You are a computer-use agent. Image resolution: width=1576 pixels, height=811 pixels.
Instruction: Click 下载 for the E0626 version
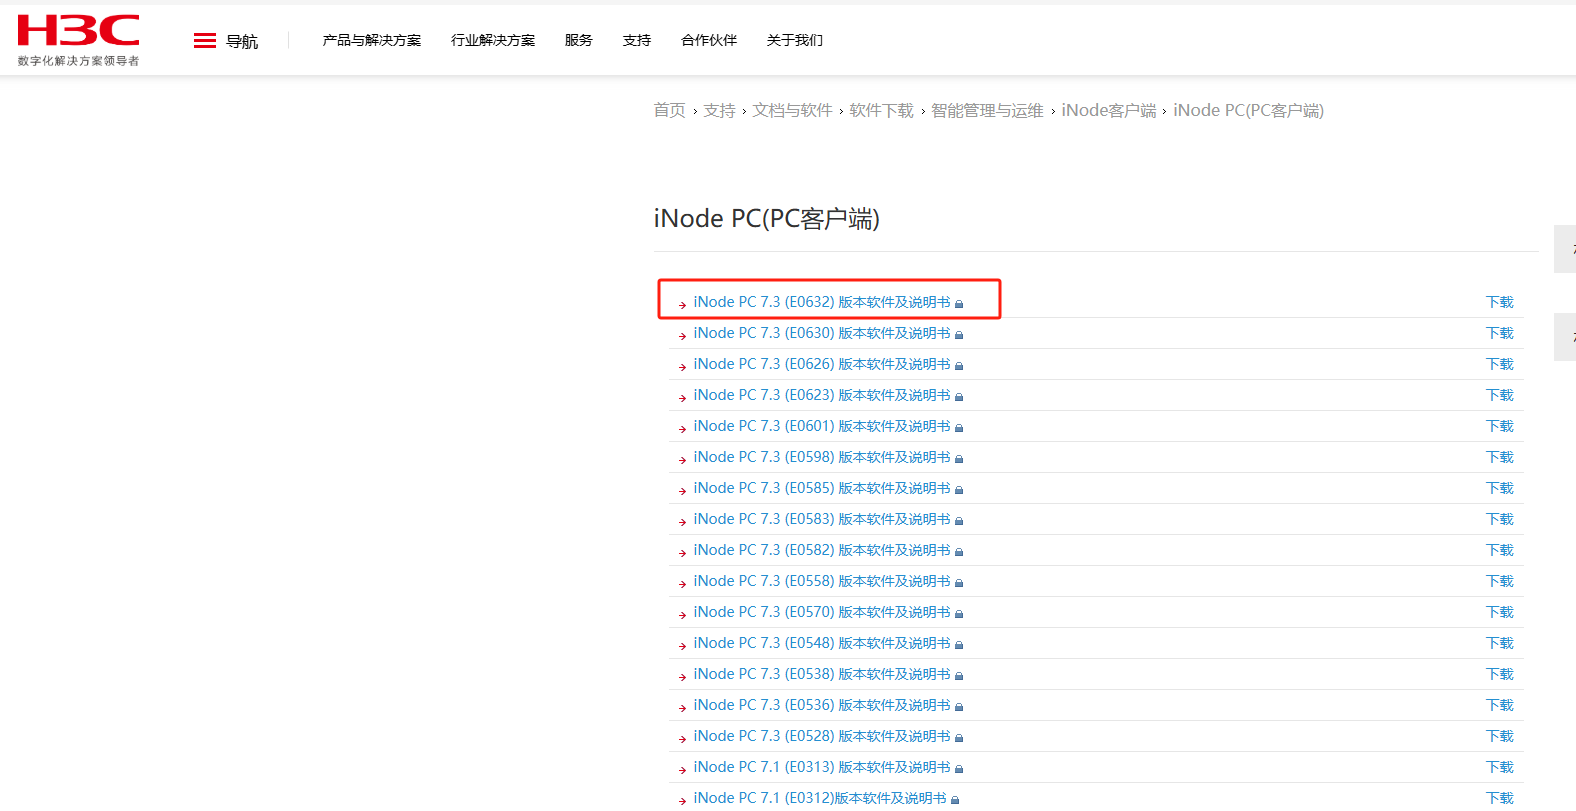point(1500,364)
